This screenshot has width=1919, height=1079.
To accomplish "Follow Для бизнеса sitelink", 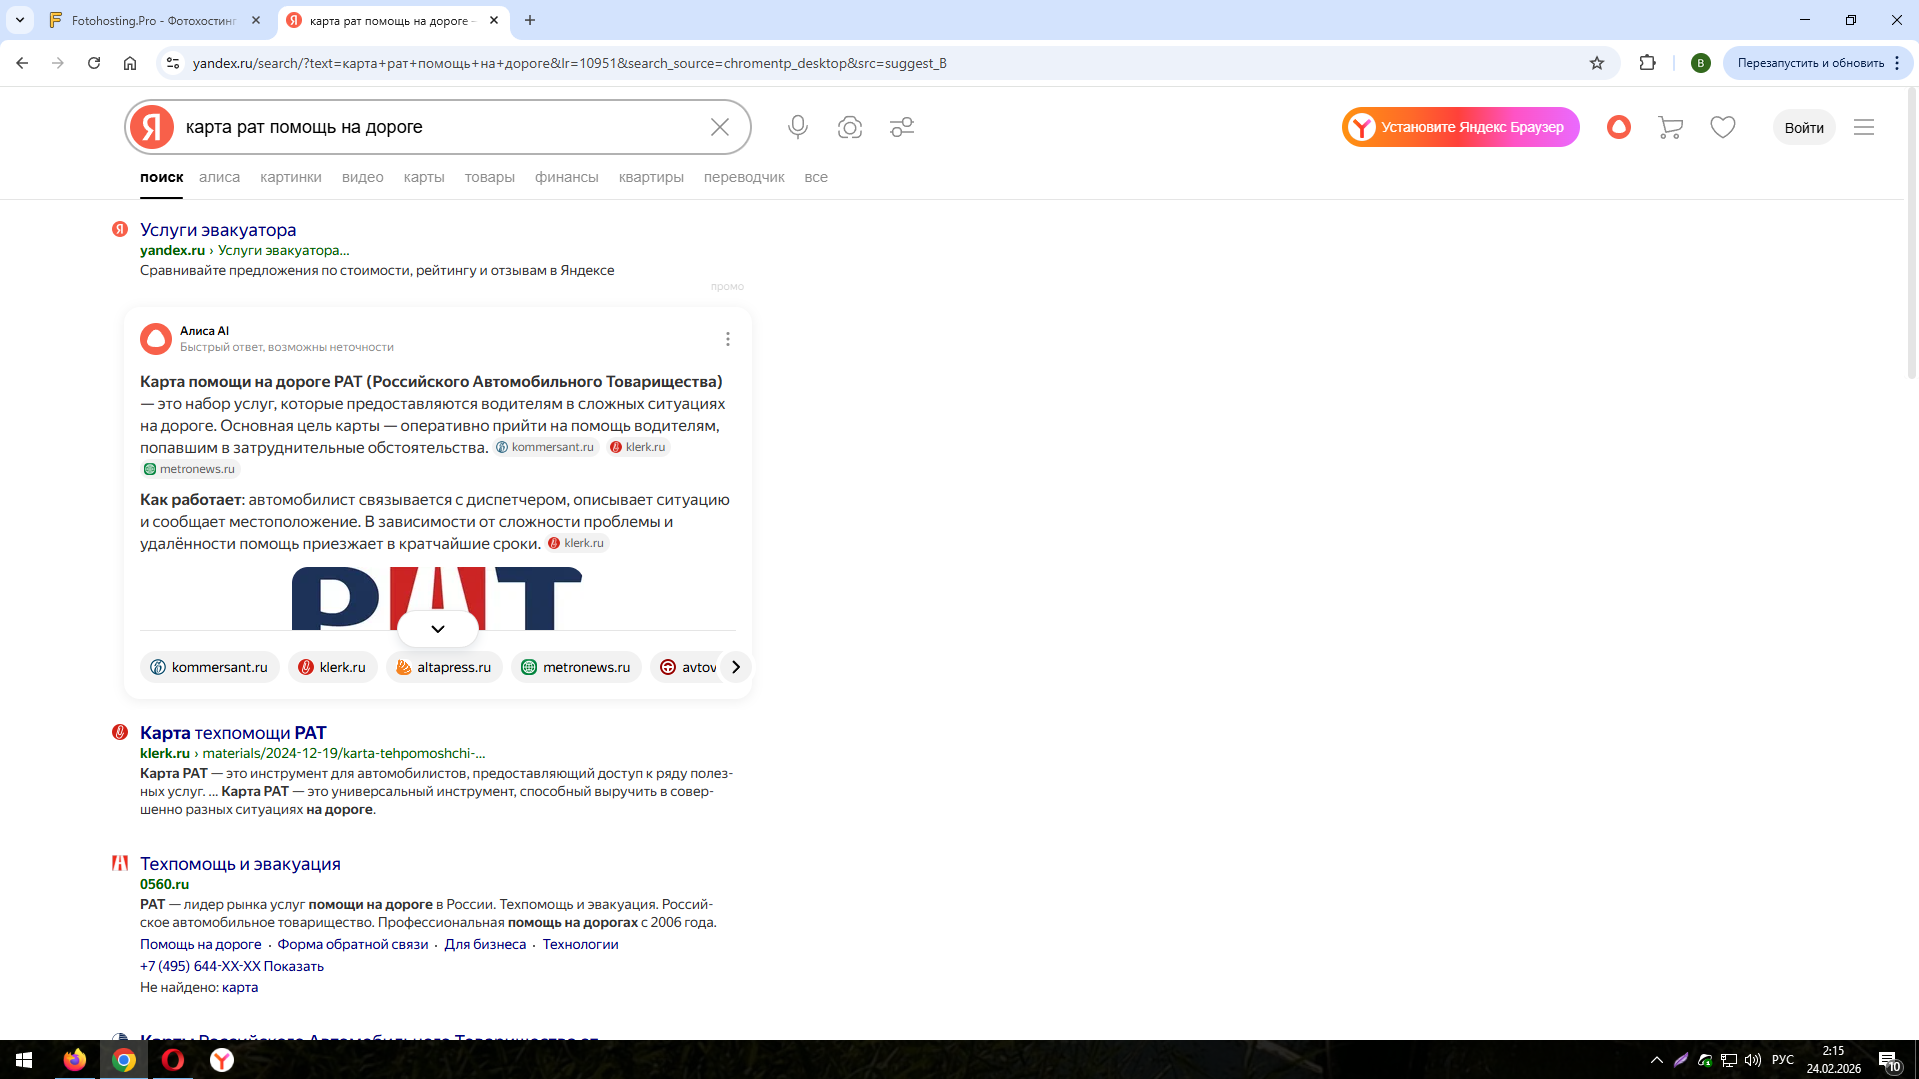I will point(485,944).
